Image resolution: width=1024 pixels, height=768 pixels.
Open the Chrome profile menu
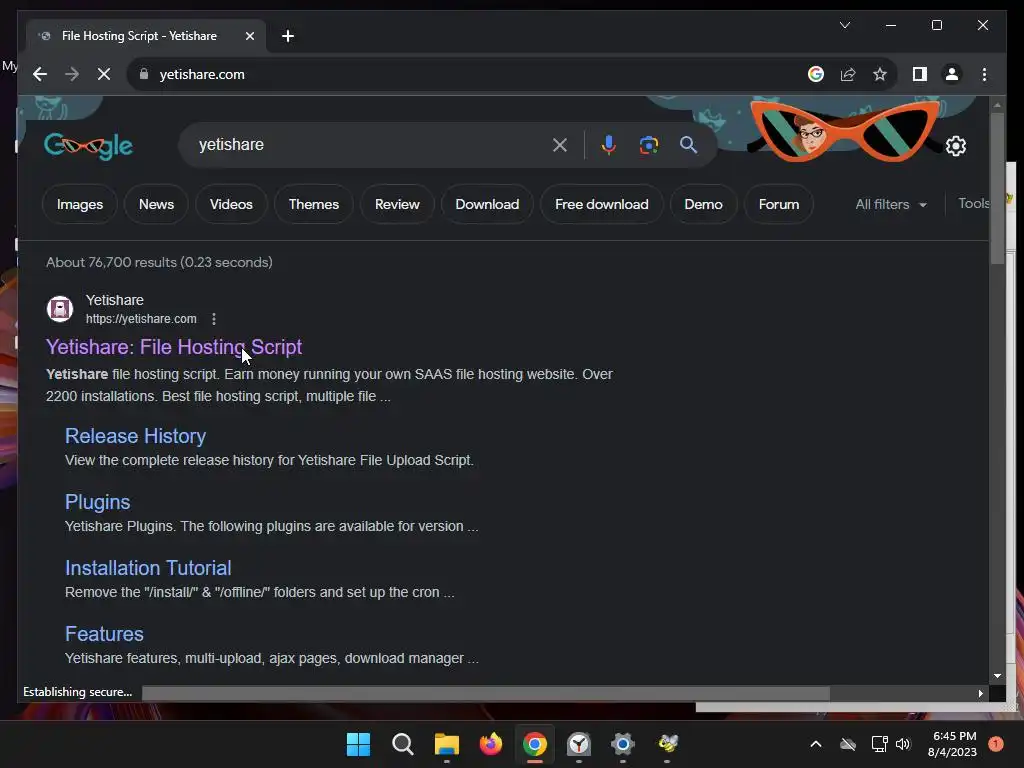pyautogui.click(x=952, y=74)
